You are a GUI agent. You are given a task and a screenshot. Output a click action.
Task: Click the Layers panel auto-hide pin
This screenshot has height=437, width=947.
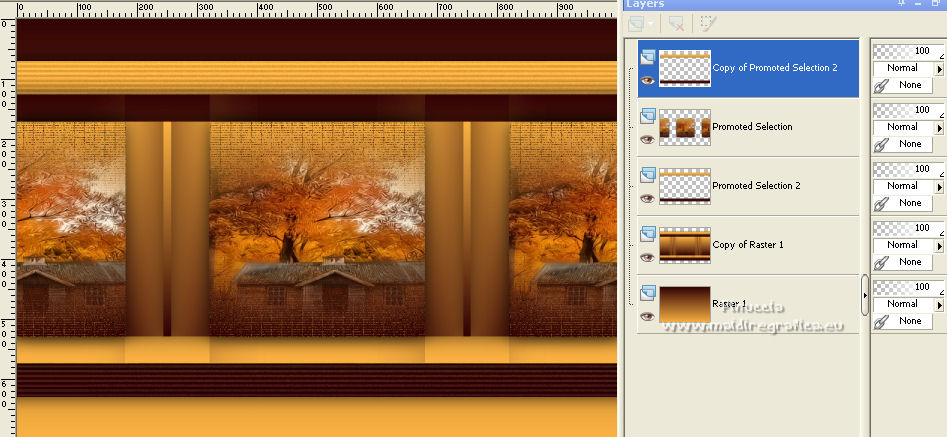[x=902, y=4]
